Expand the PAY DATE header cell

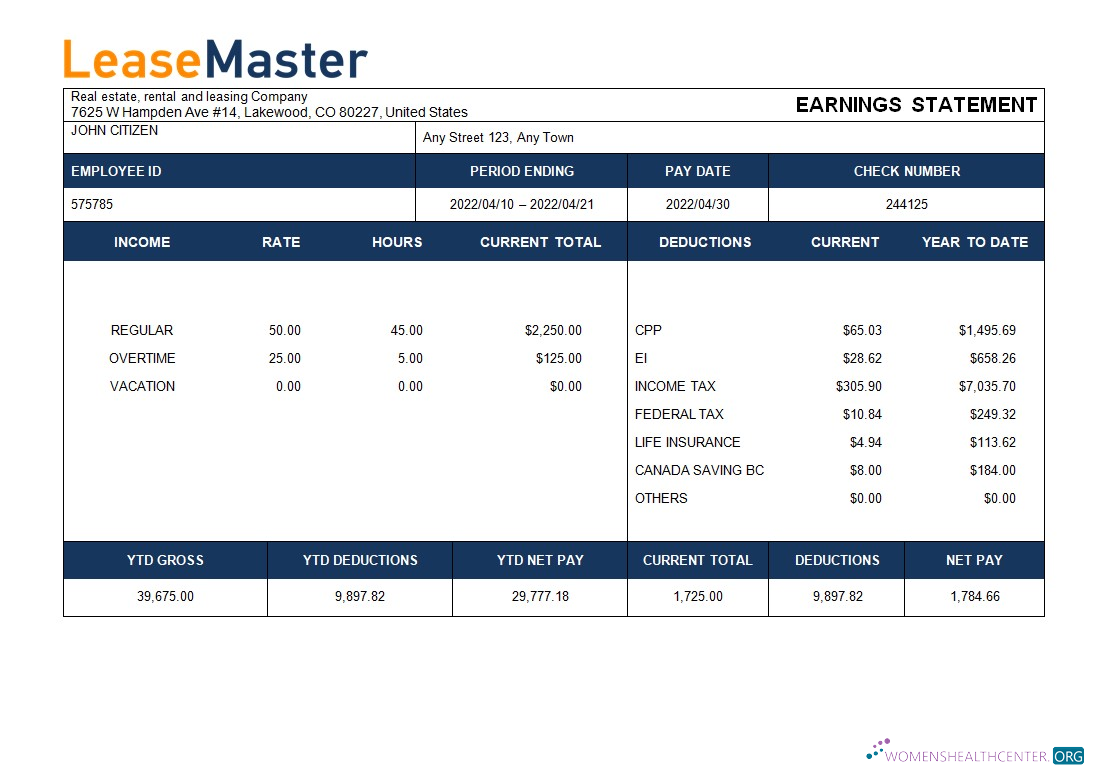[x=697, y=171]
